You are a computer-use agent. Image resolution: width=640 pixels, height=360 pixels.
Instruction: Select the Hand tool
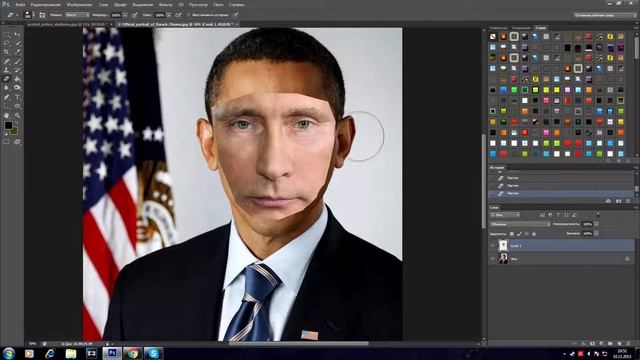(7, 116)
